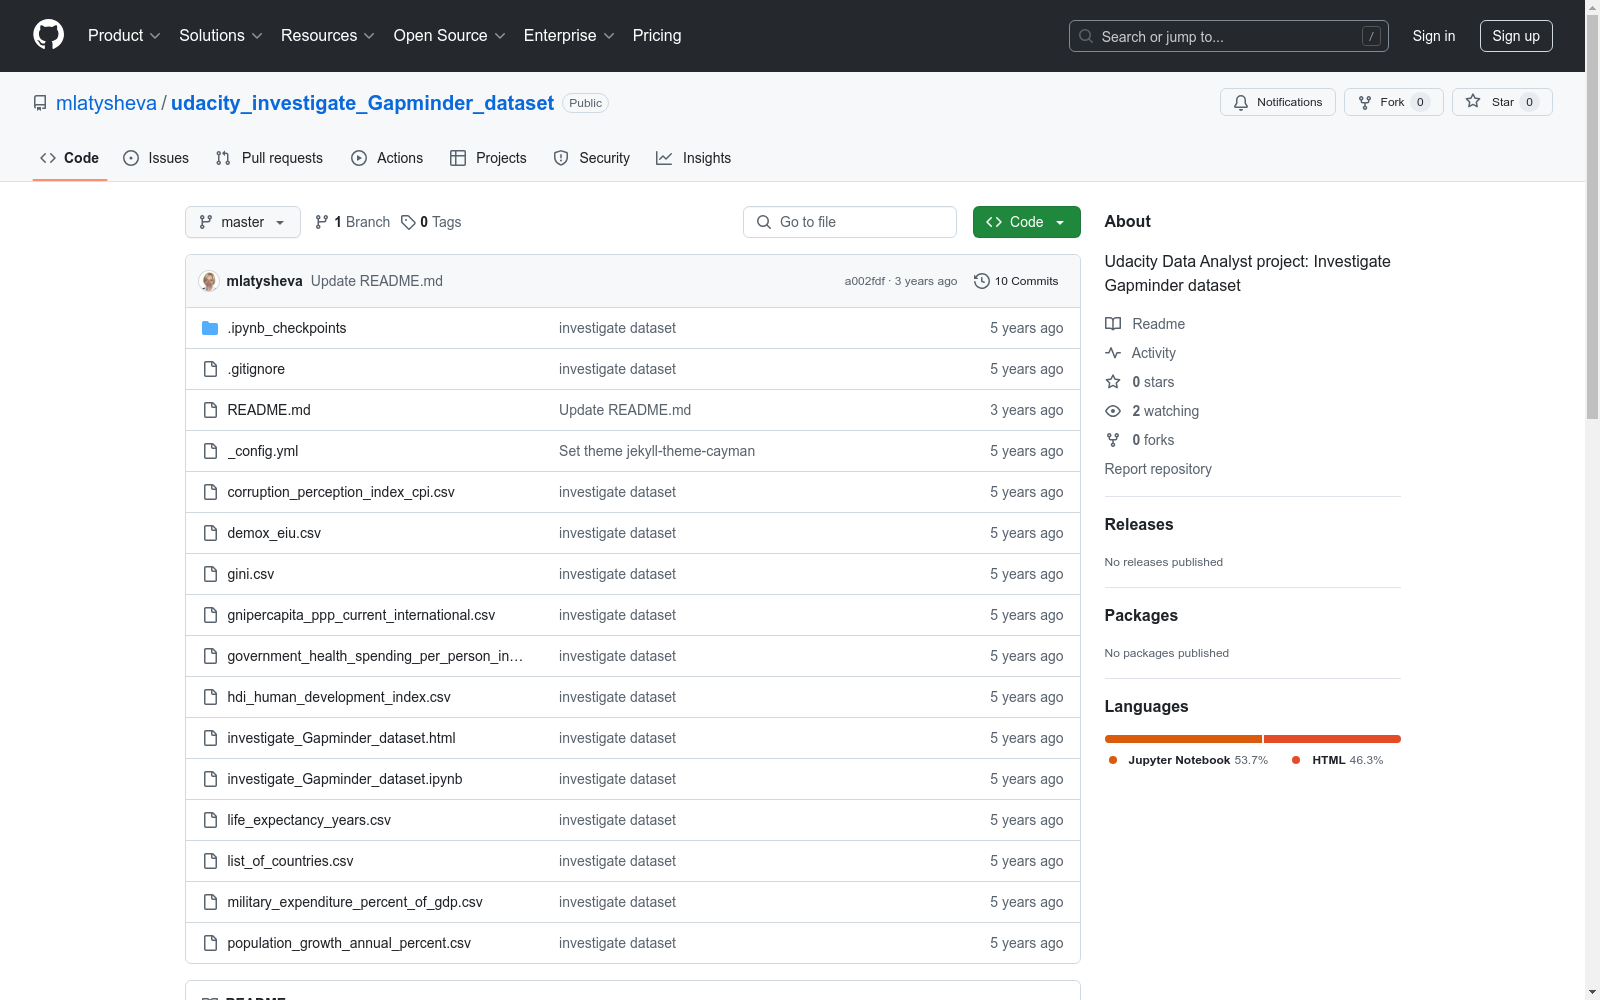Open the military_expenditure_percent_of_gdp.csv file
1600x1000 pixels.
click(x=355, y=902)
